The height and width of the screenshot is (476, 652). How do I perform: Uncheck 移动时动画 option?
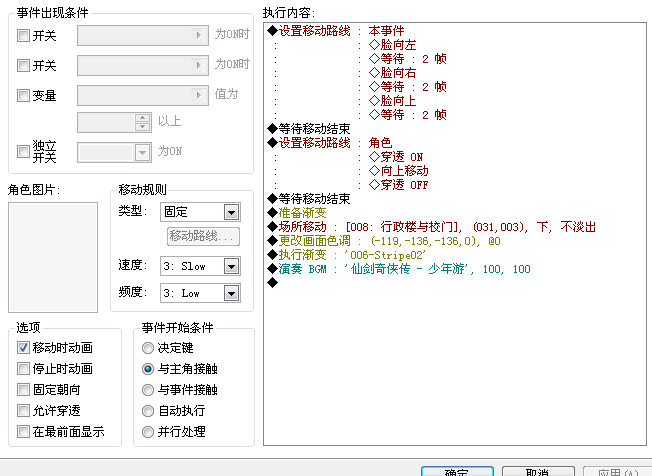(x=23, y=348)
